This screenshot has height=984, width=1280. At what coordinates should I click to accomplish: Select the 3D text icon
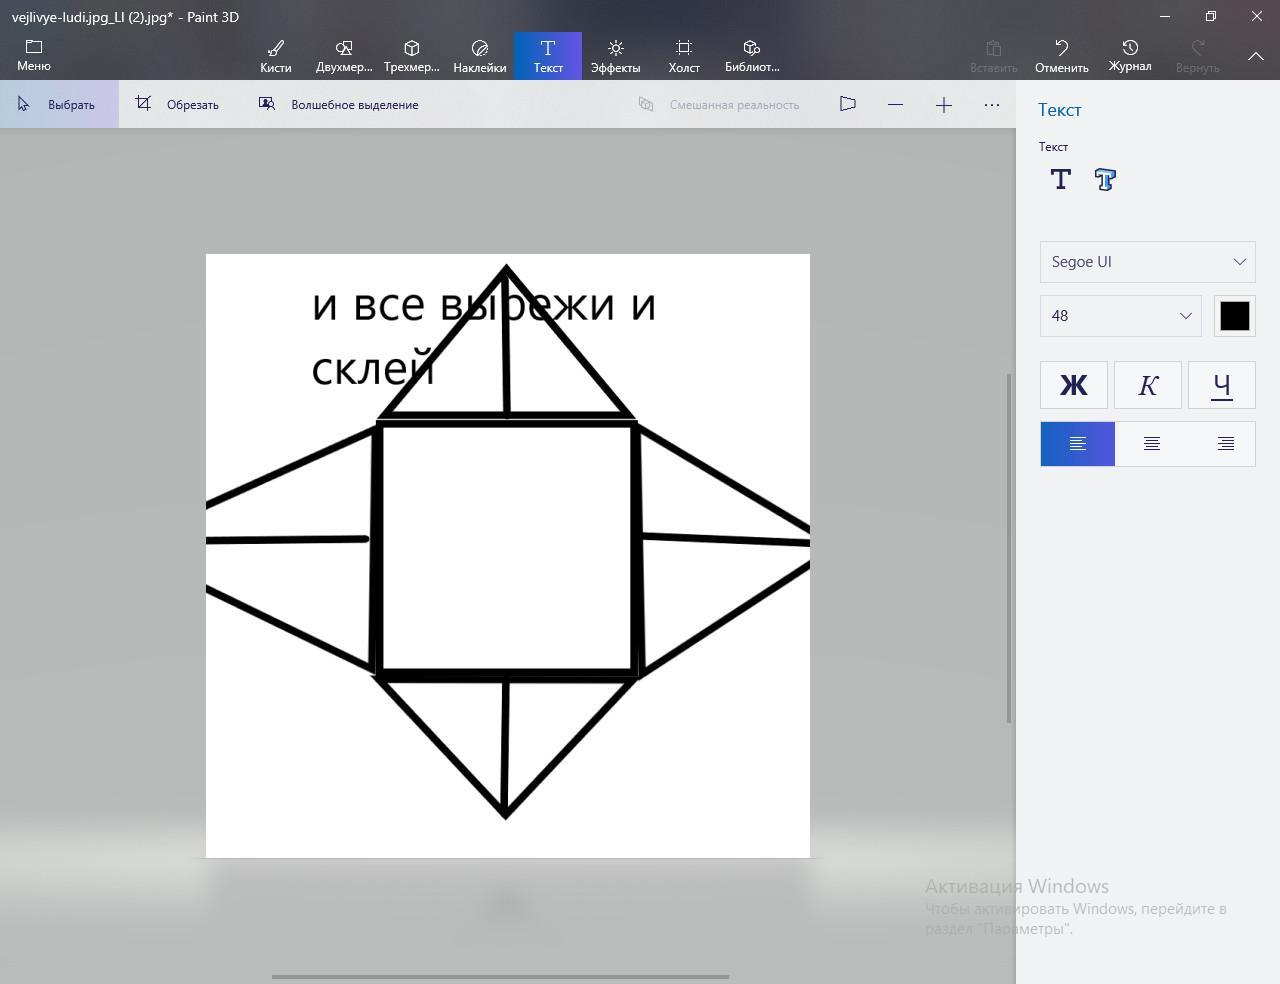pos(1105,180)
